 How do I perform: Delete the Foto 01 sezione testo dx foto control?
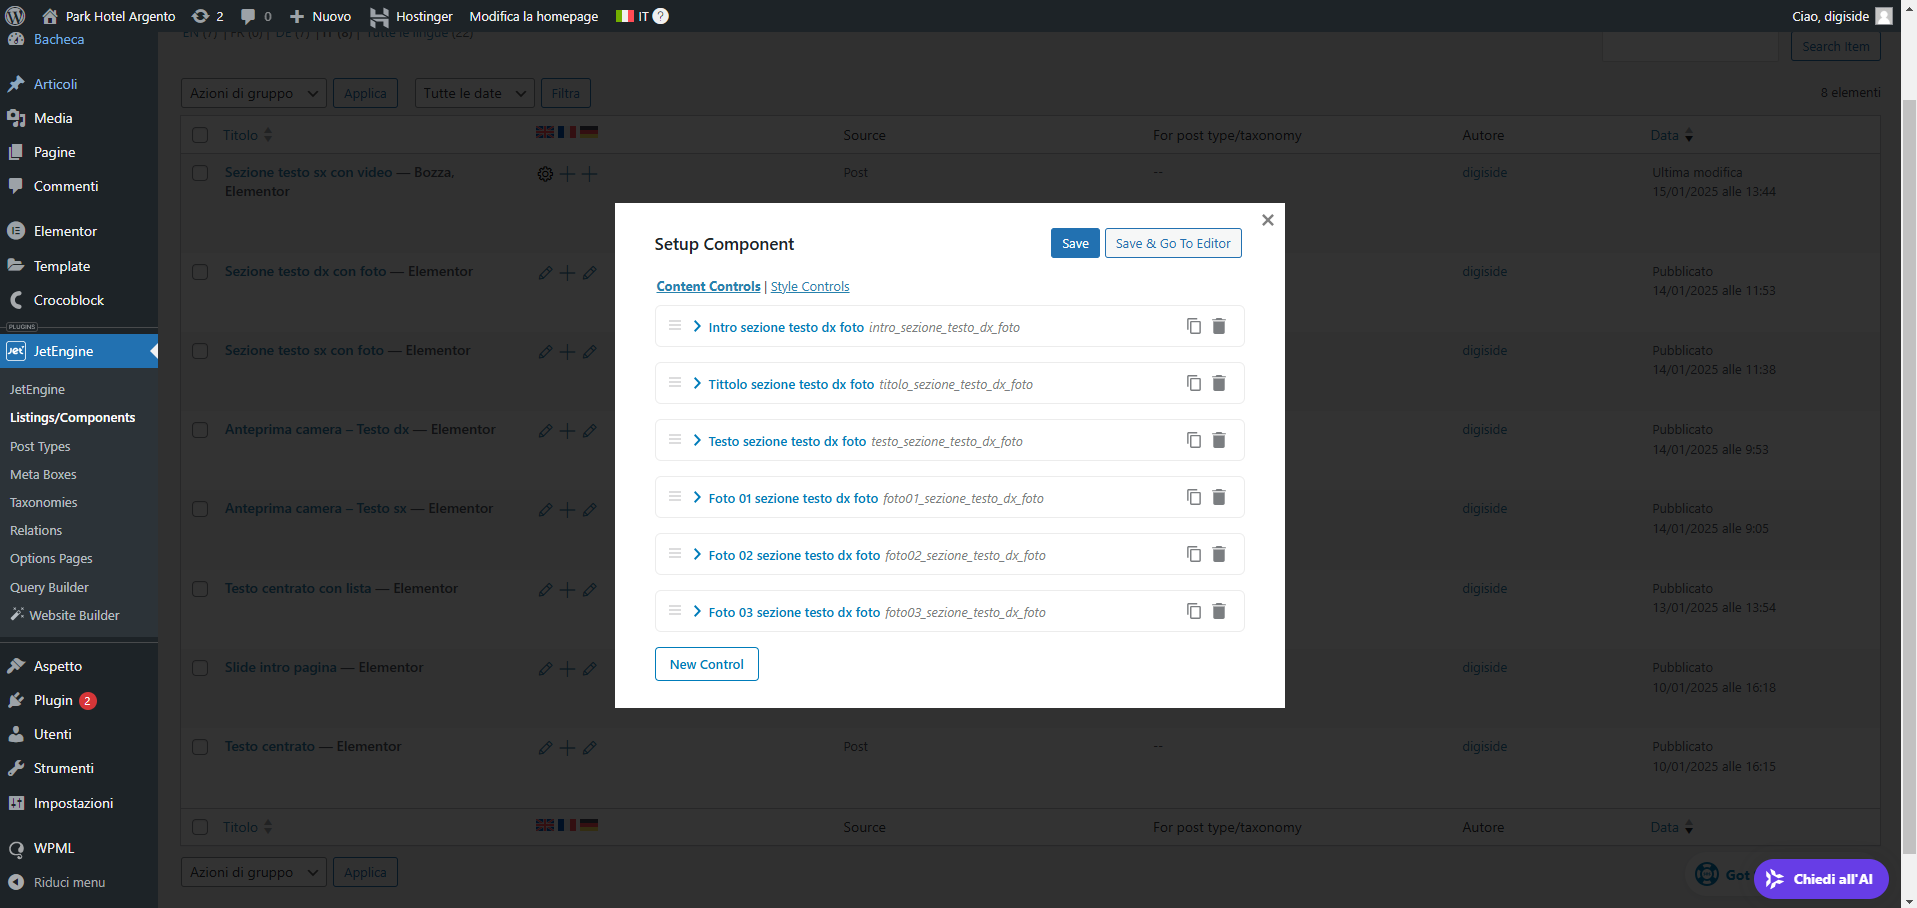(x=1219, y=497)
